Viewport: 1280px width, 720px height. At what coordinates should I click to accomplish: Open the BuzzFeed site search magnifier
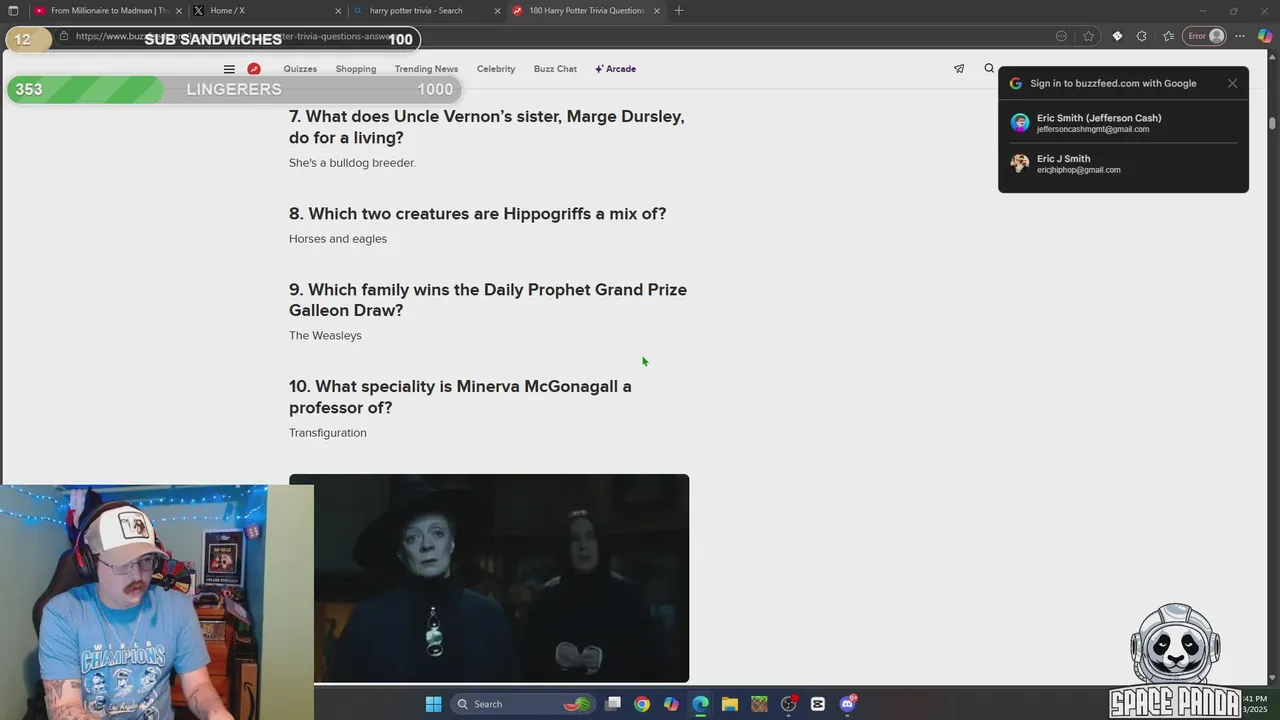point(989,69)
